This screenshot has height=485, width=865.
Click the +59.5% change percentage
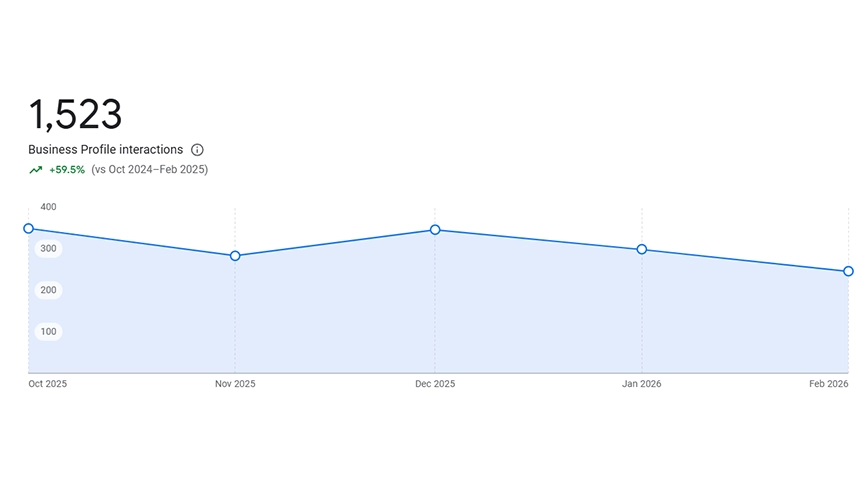67,170
